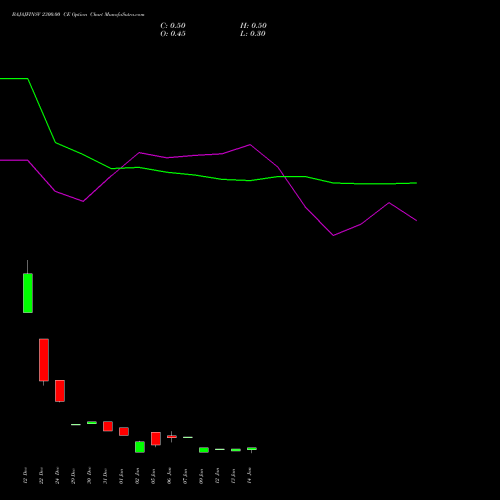This screenshot has height=500, width=500.
Task: Select the red candle above 24 Dec
Action: (x=60, y=391)
